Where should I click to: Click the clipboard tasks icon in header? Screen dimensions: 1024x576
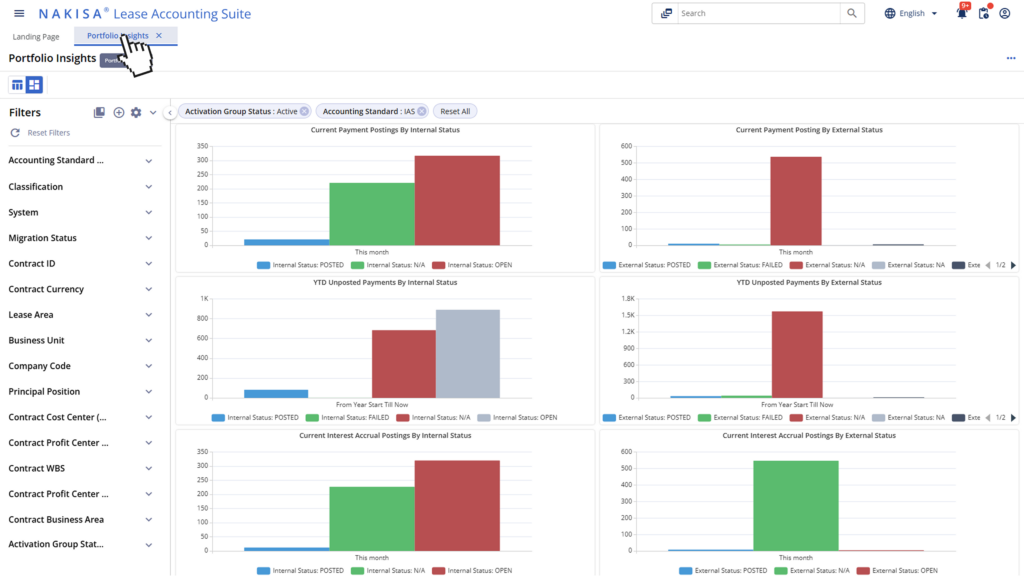tap(983, 13)
